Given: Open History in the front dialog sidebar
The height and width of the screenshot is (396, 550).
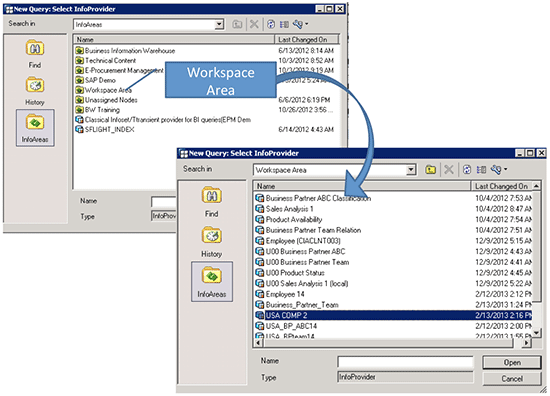Looking at the screenshot, I should (211, 242).
